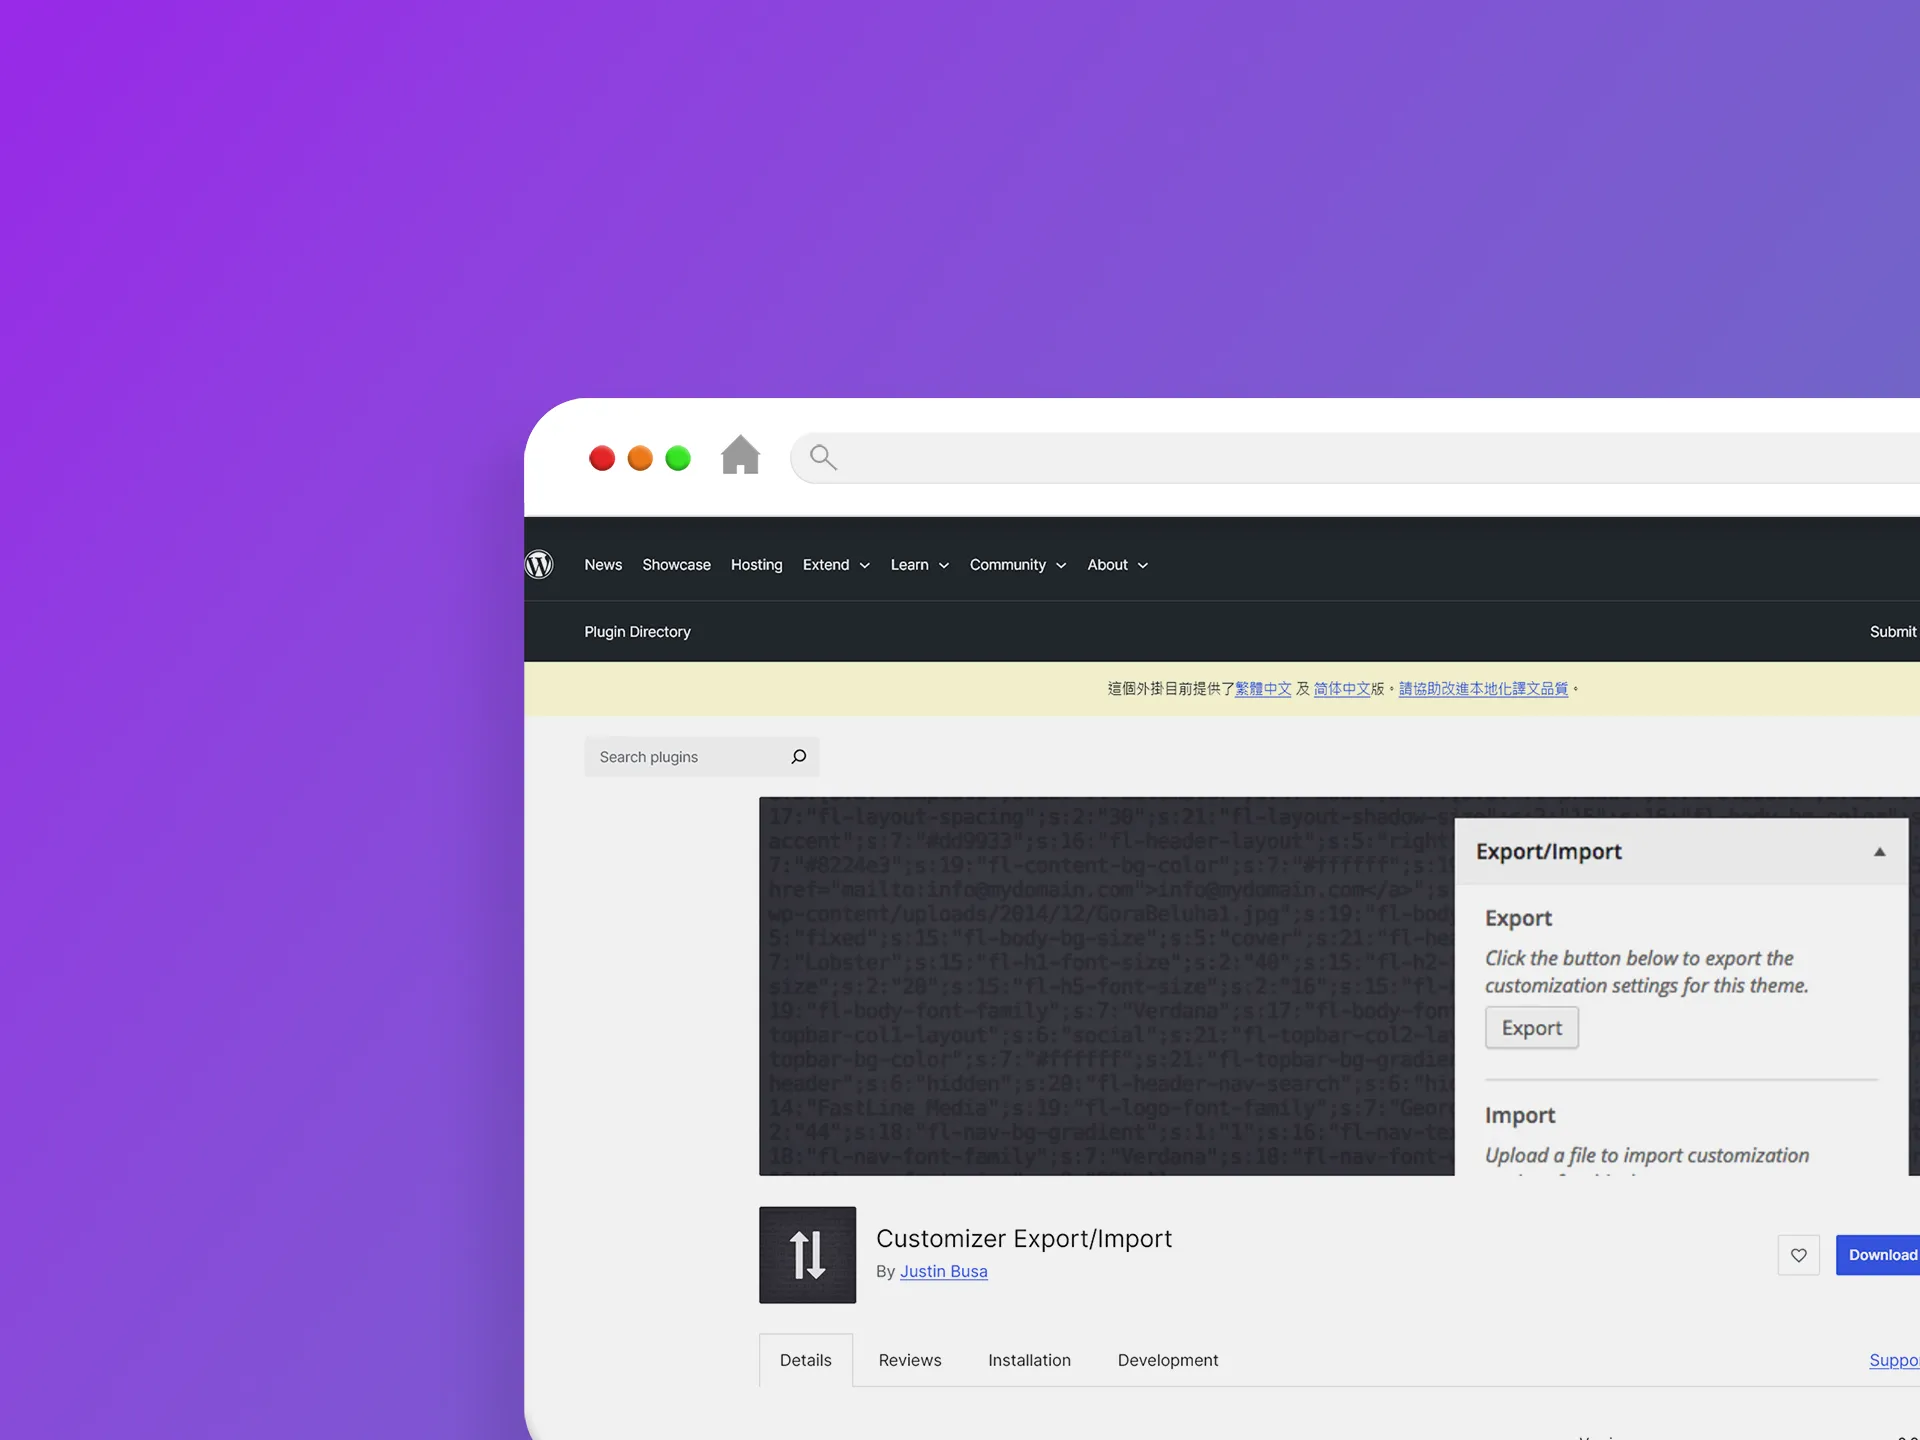The height and width of the screenshot is (1440, 1920).
Task: Download the Customizer Export/Import plugin
Action: tap(1880, 1255)
